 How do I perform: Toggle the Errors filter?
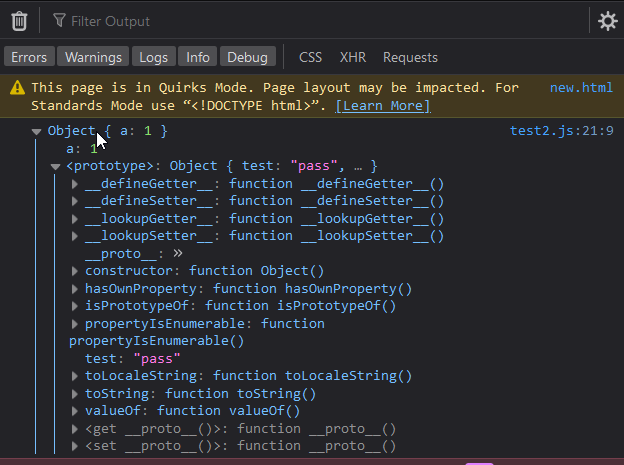coord(29,57)
